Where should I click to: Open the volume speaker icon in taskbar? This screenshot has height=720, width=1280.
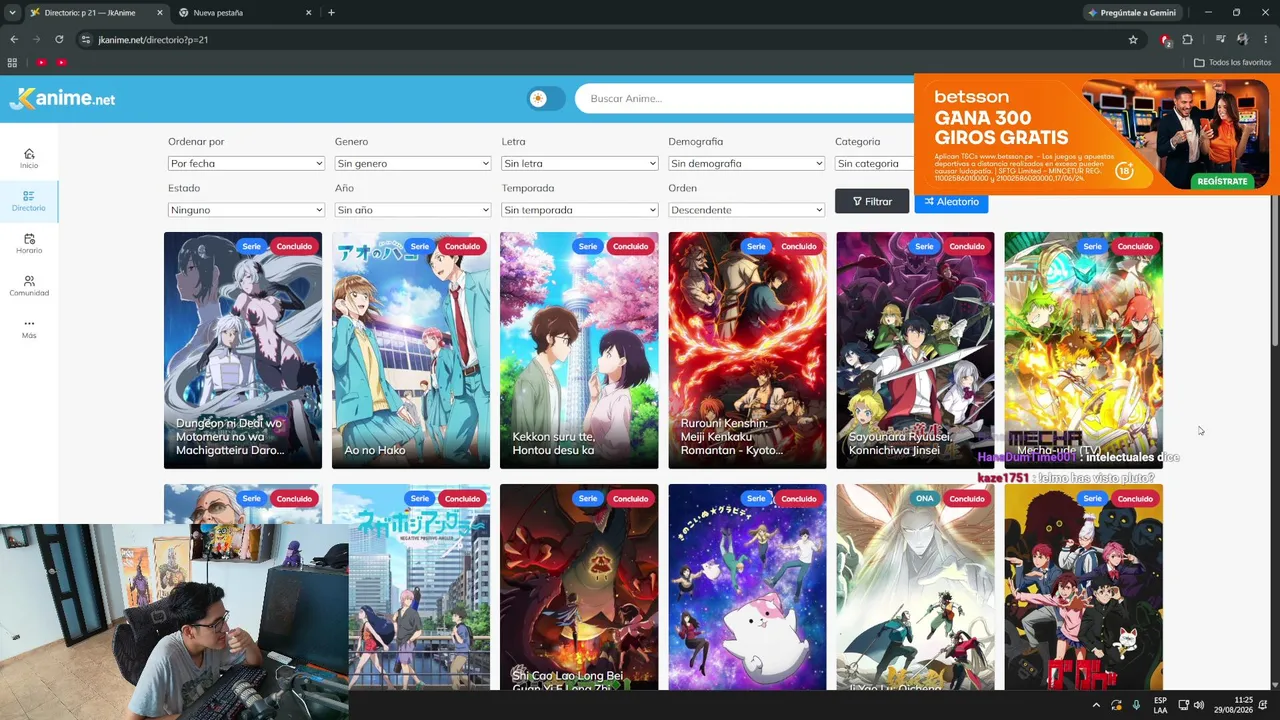(1199, 705)
